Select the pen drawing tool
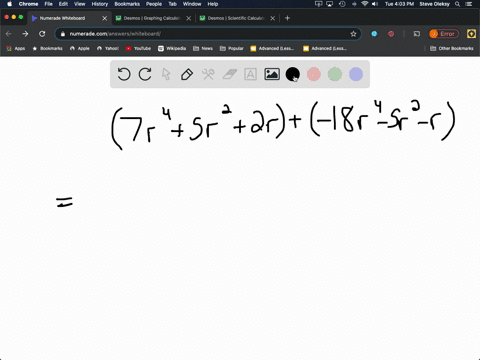 click(x=187, y=74)
